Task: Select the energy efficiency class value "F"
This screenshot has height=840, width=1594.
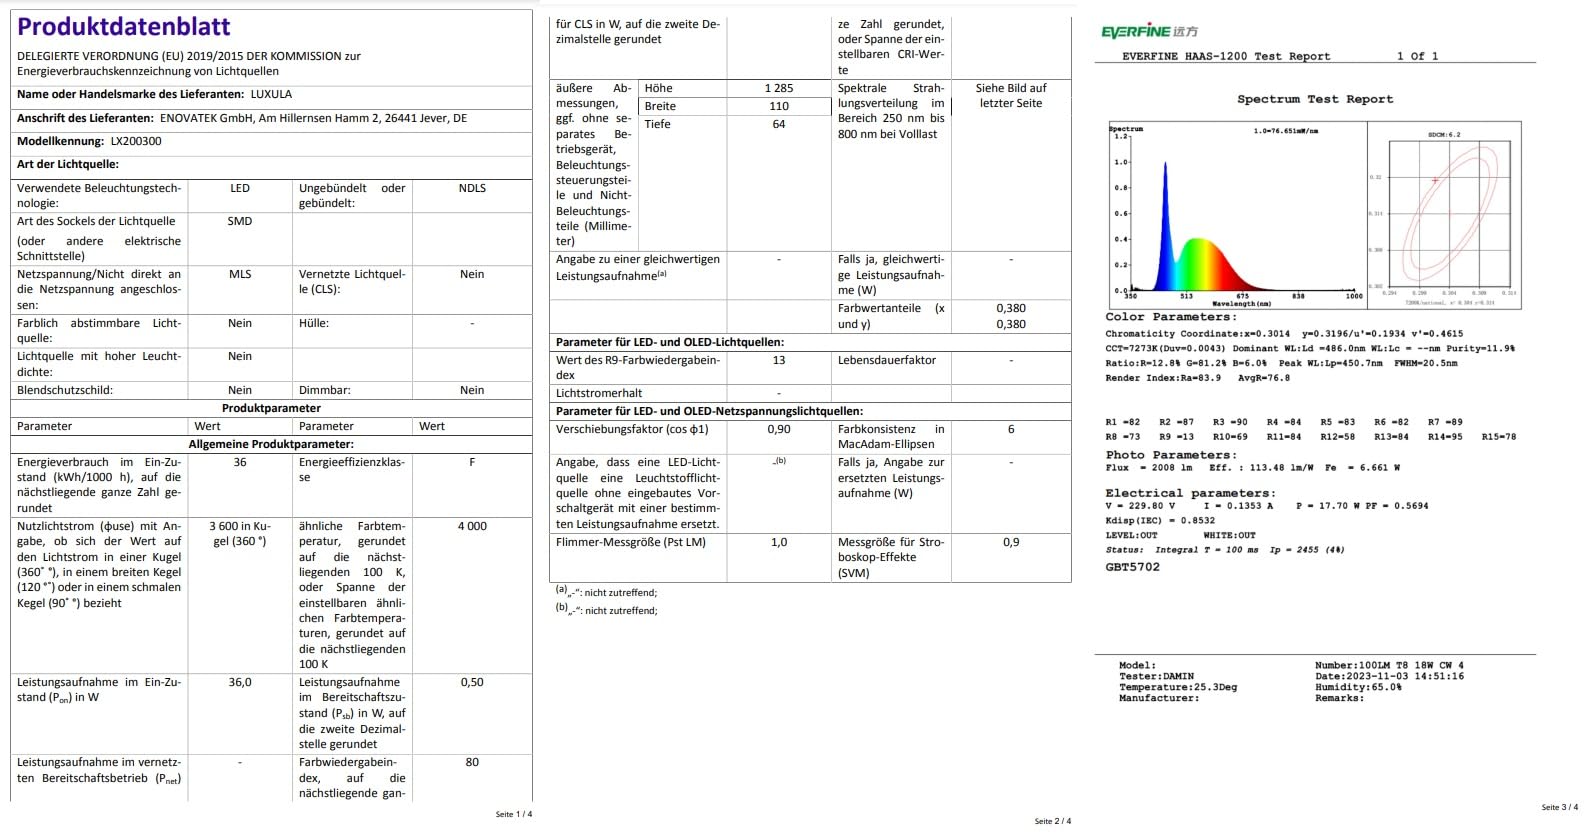Action: point(472,462)
